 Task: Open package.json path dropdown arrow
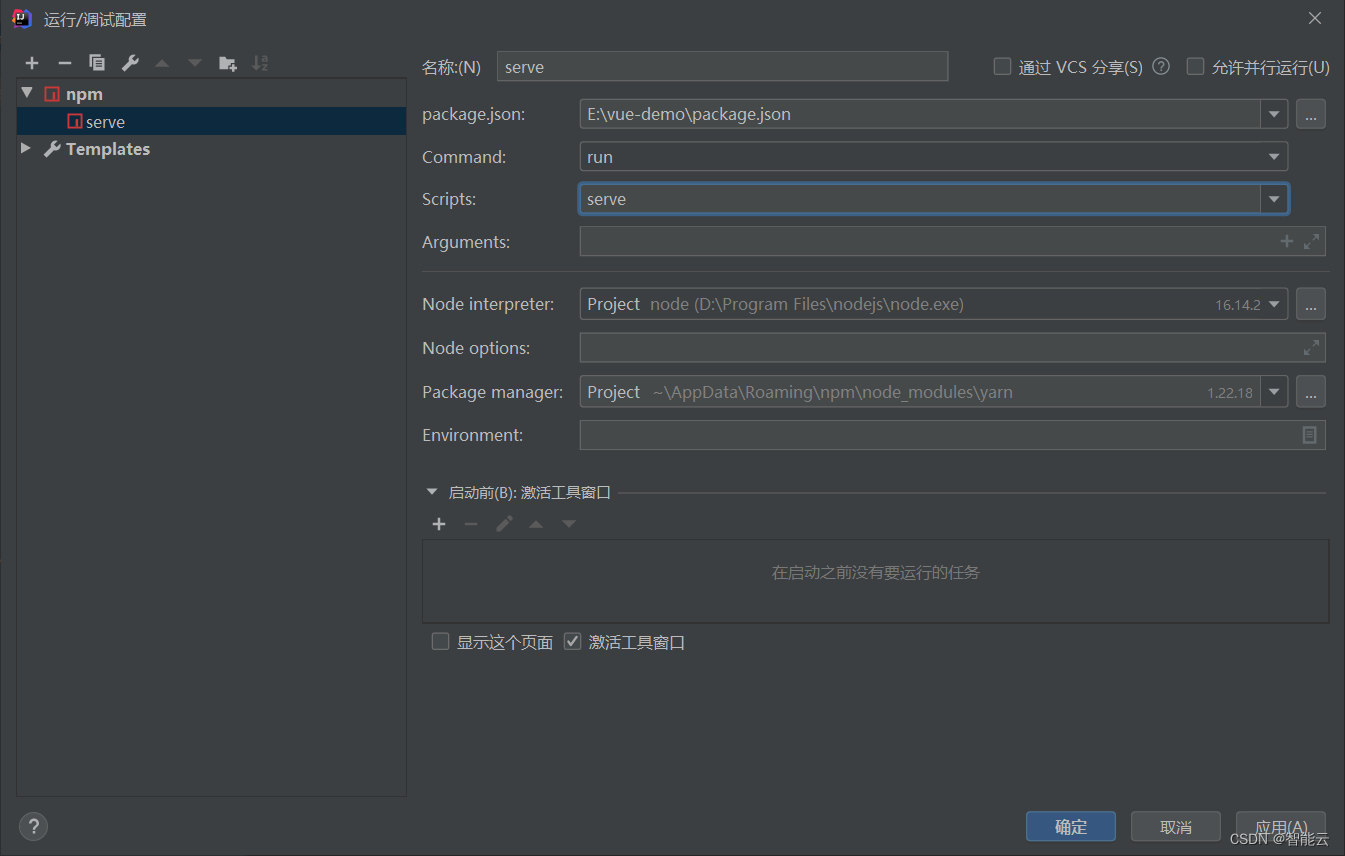click(1274, 114)
